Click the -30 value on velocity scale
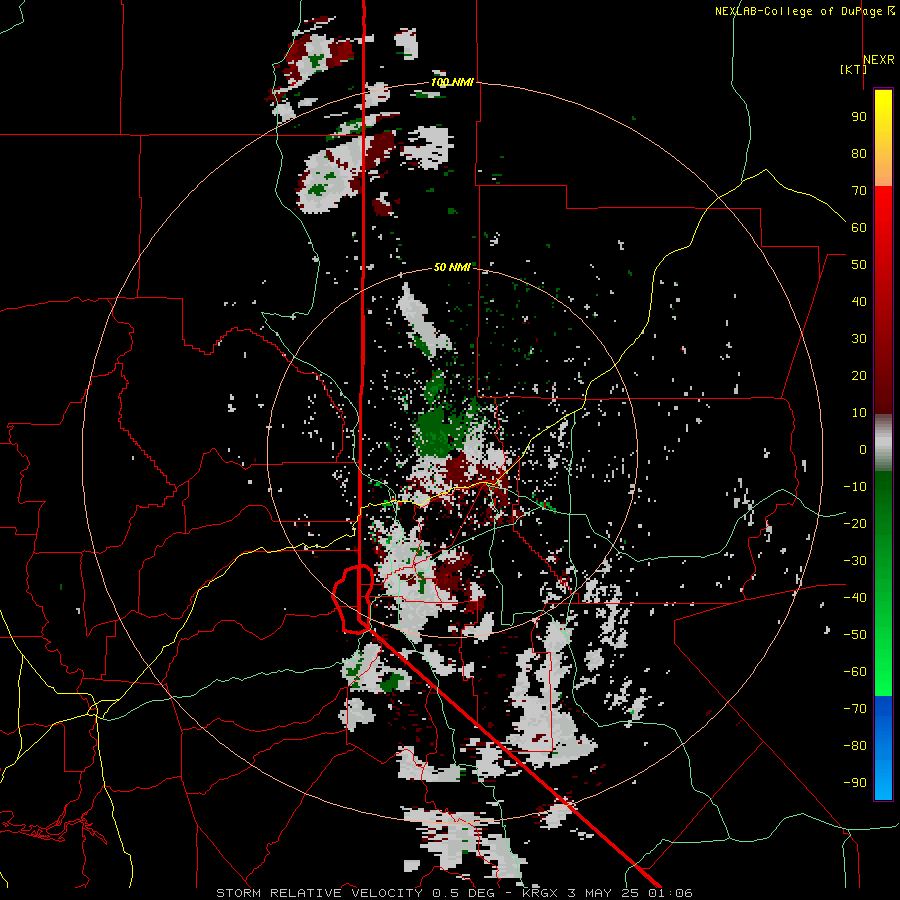This screenshot has width=900, height=900. [855, 561]
